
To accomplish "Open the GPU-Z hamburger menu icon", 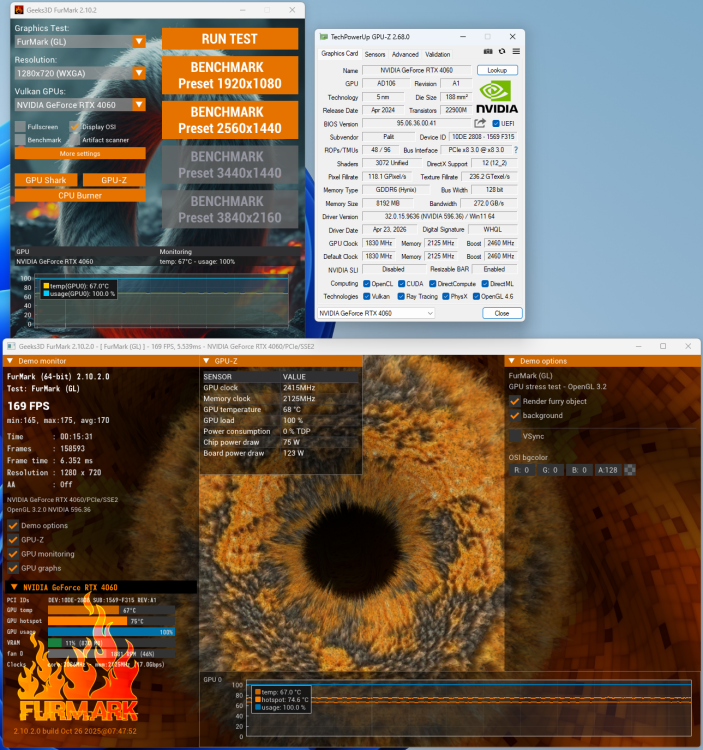I will (516, 51).
